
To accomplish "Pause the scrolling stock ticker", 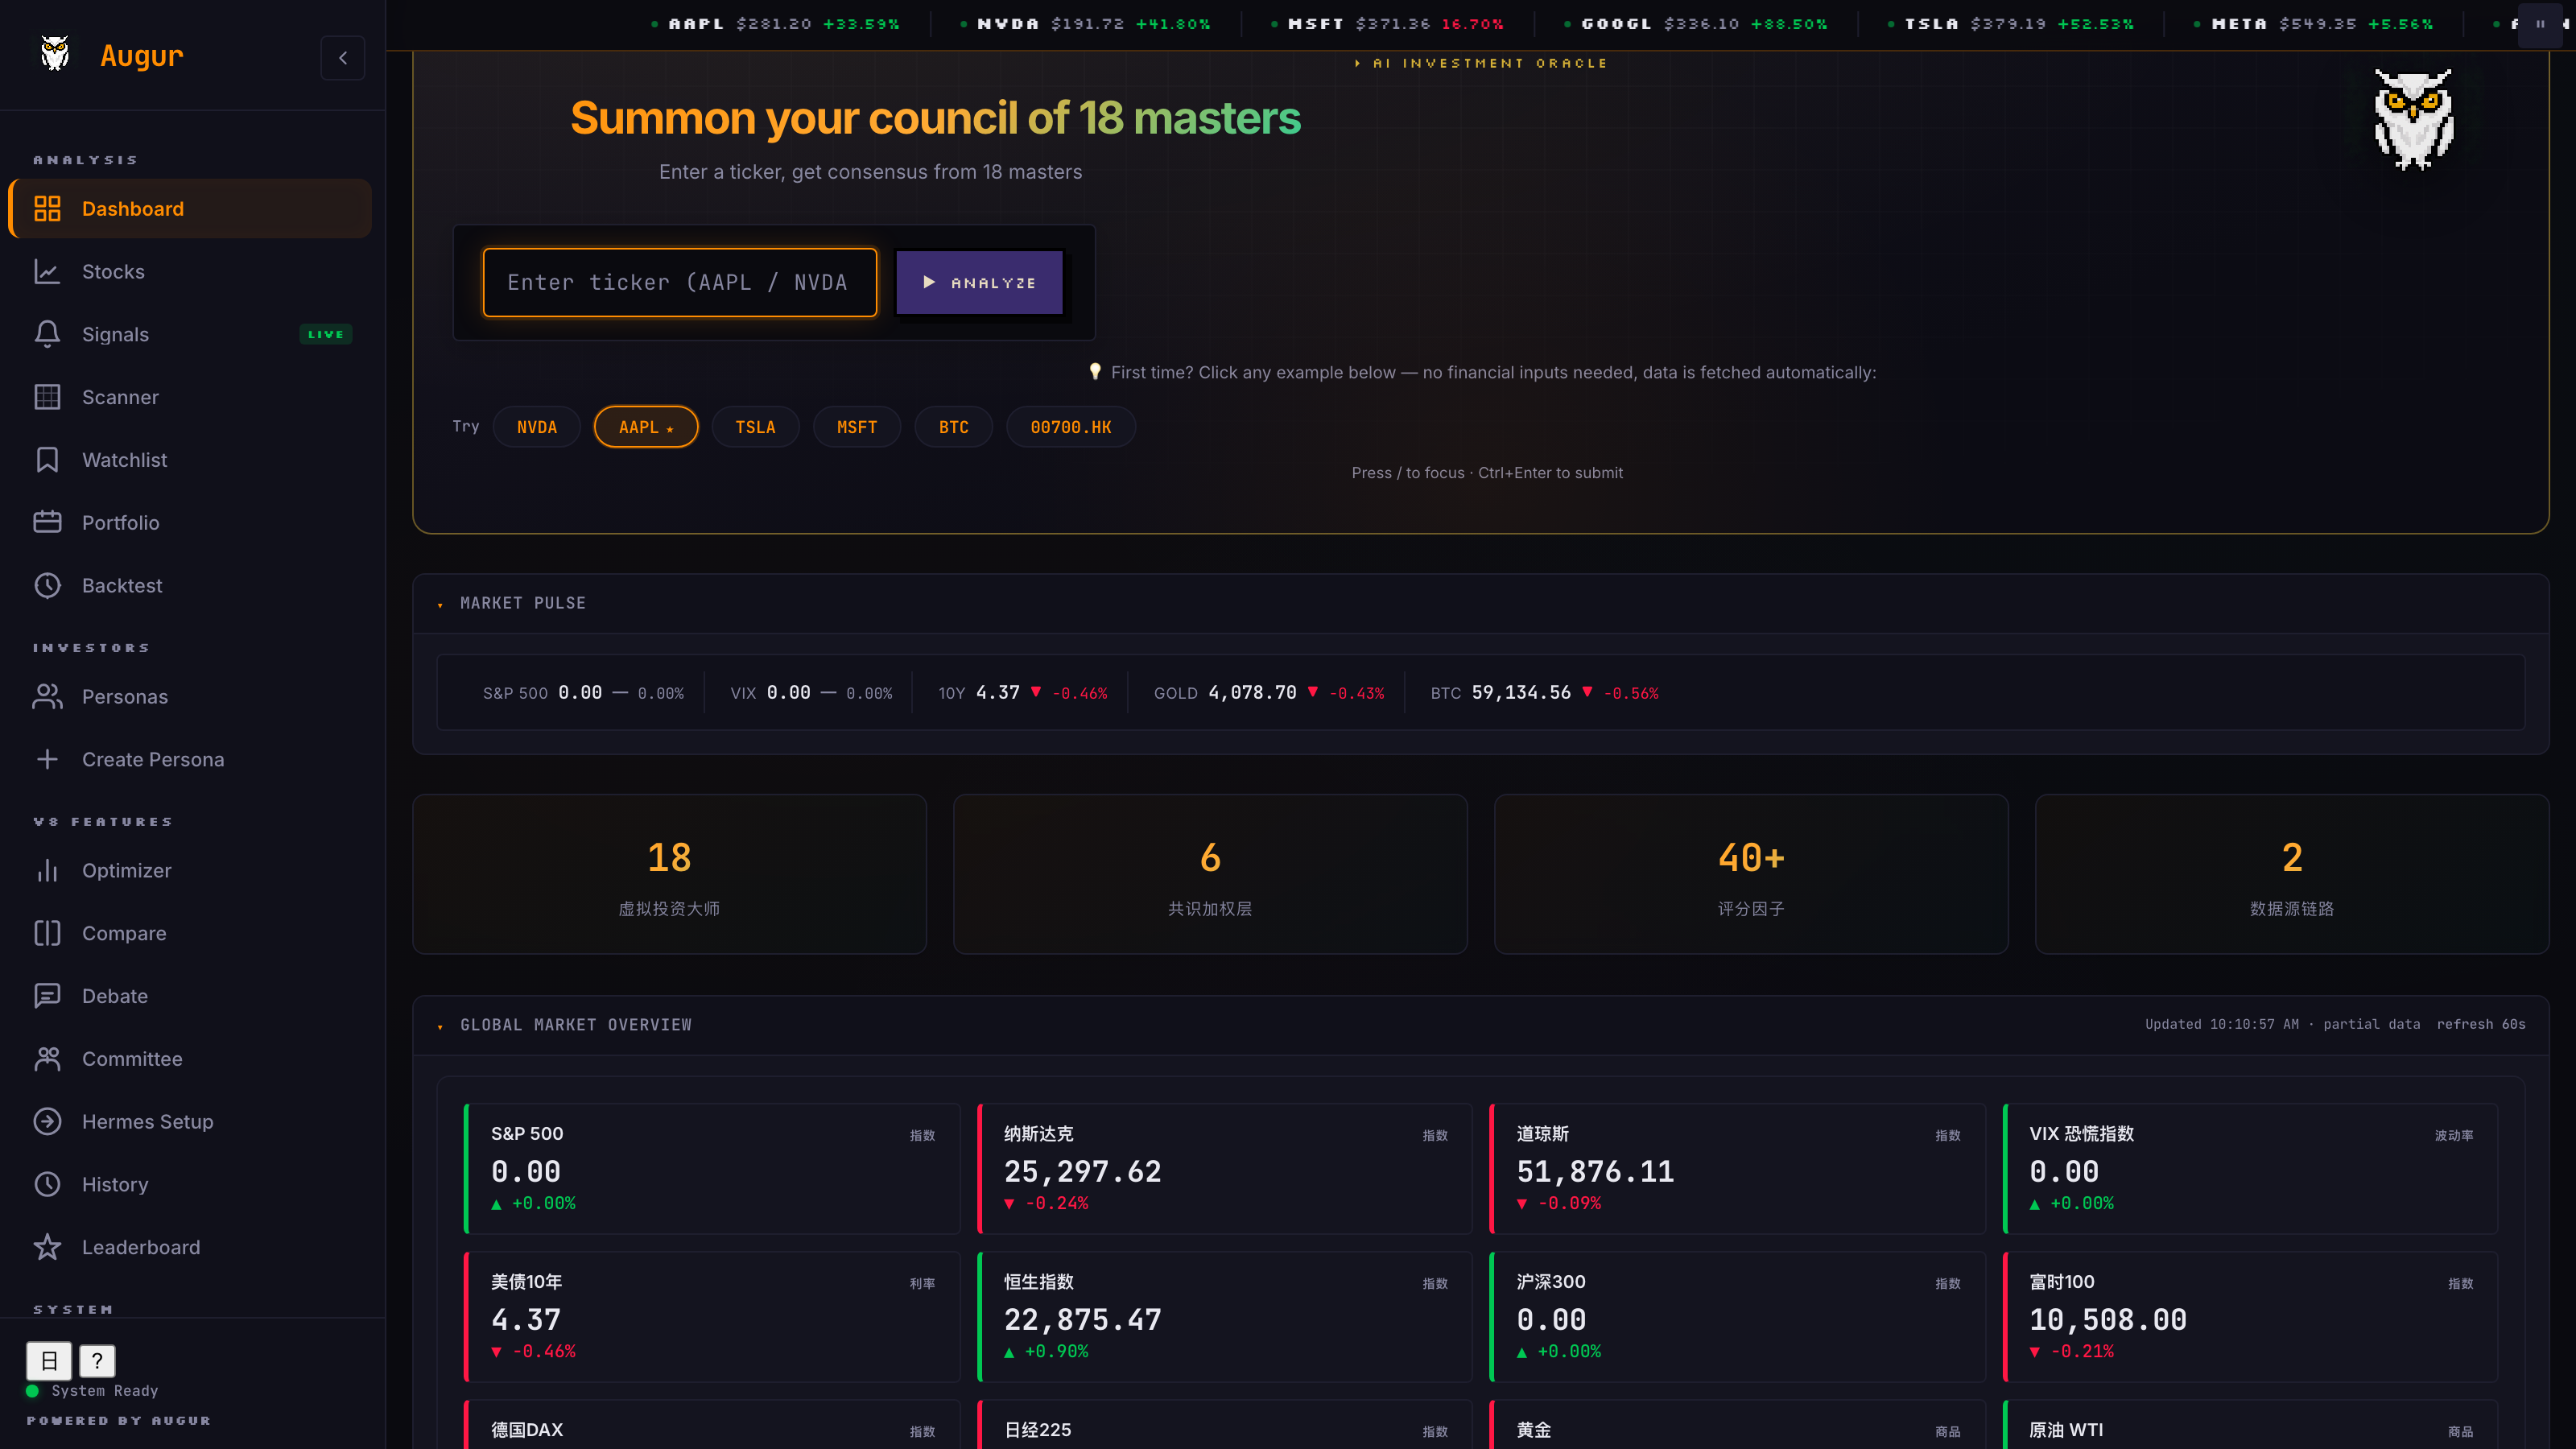I will tap(2540, 24).
